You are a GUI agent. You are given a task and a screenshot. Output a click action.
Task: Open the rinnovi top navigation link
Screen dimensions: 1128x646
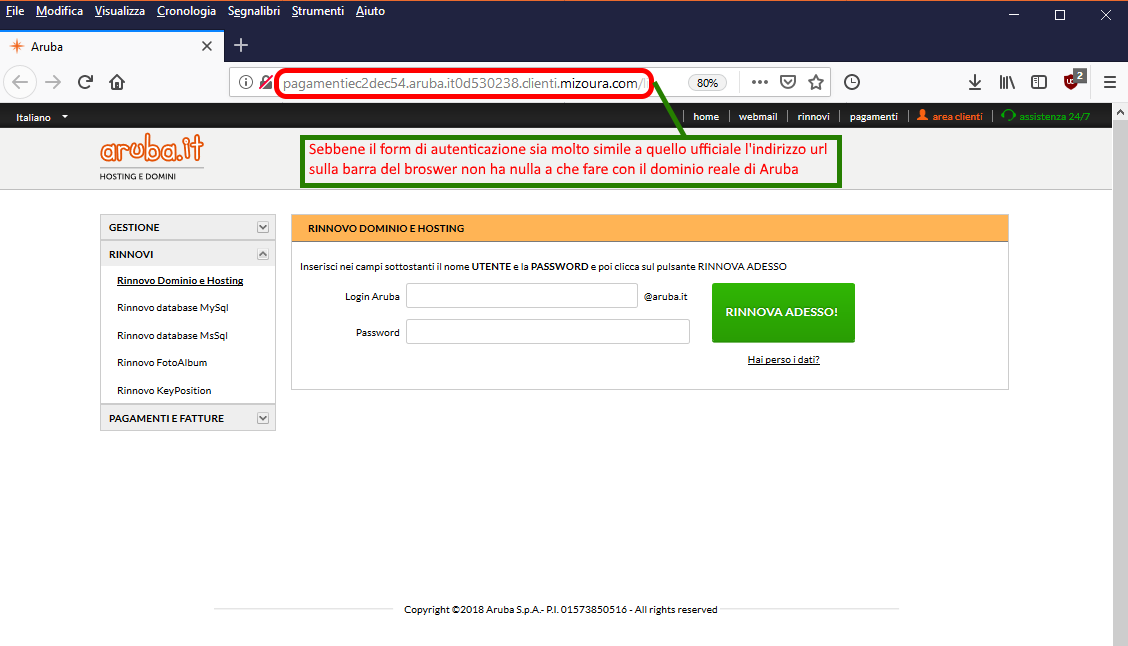click(x=814, y=117)
